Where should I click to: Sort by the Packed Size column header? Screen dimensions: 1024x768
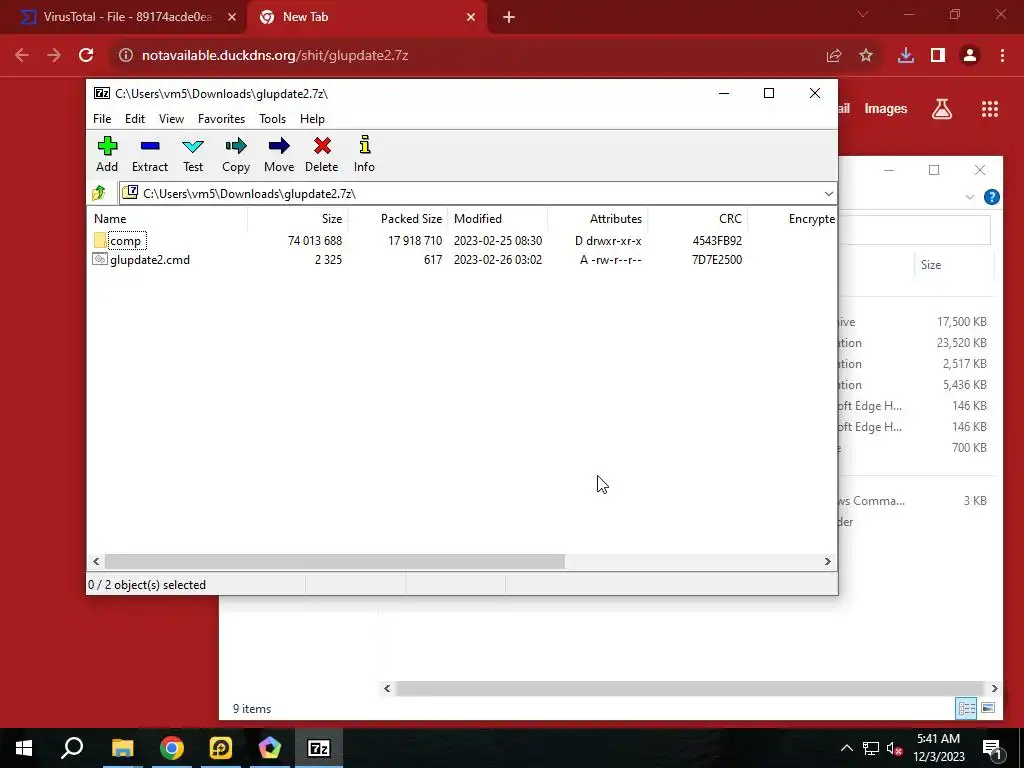[398, 219]
